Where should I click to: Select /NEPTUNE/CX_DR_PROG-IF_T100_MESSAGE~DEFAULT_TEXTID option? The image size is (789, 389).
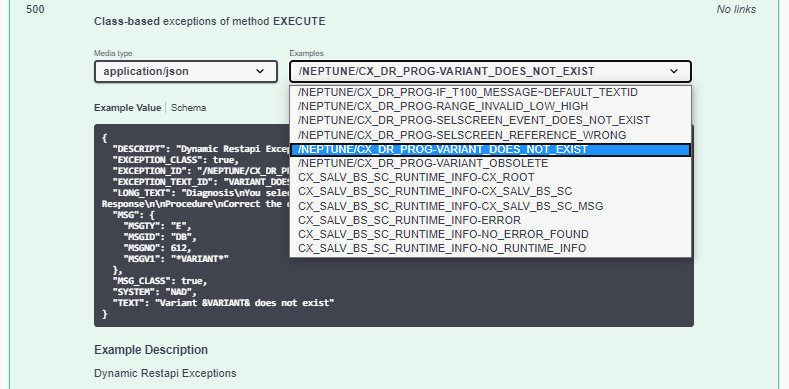point(490,93)
